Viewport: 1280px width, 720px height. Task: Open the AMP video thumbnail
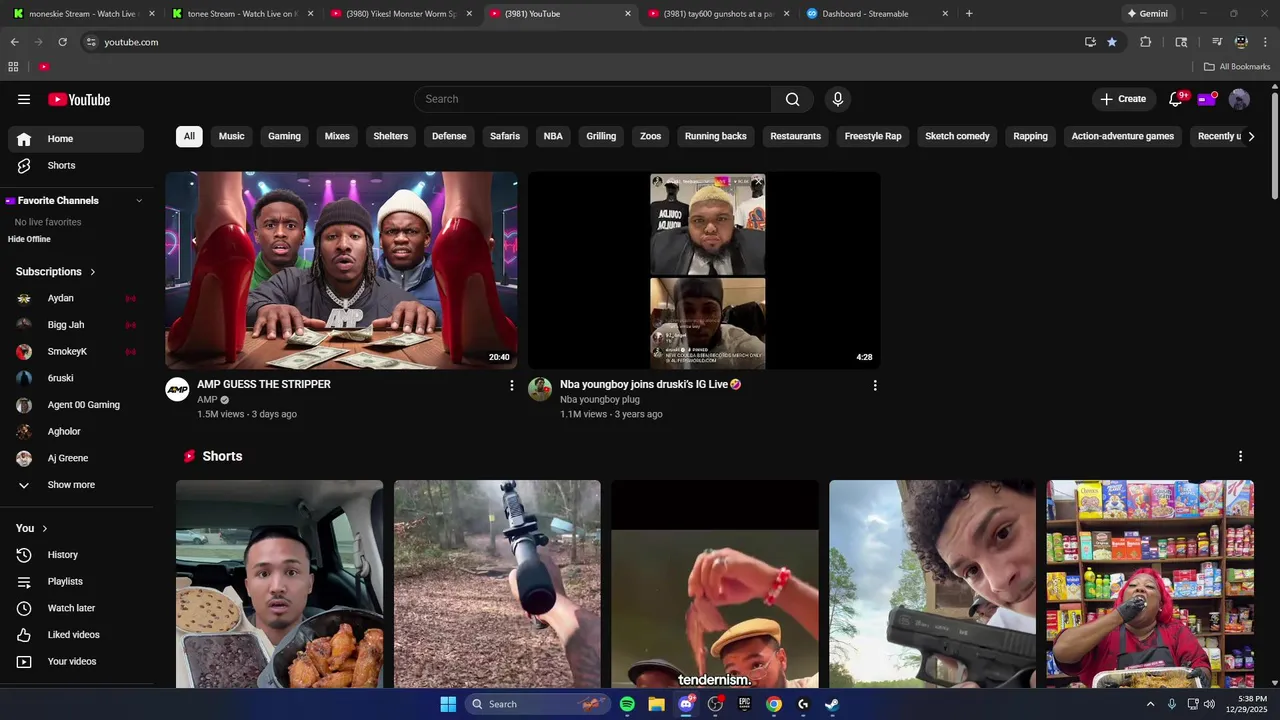click(x=341, y=270)
